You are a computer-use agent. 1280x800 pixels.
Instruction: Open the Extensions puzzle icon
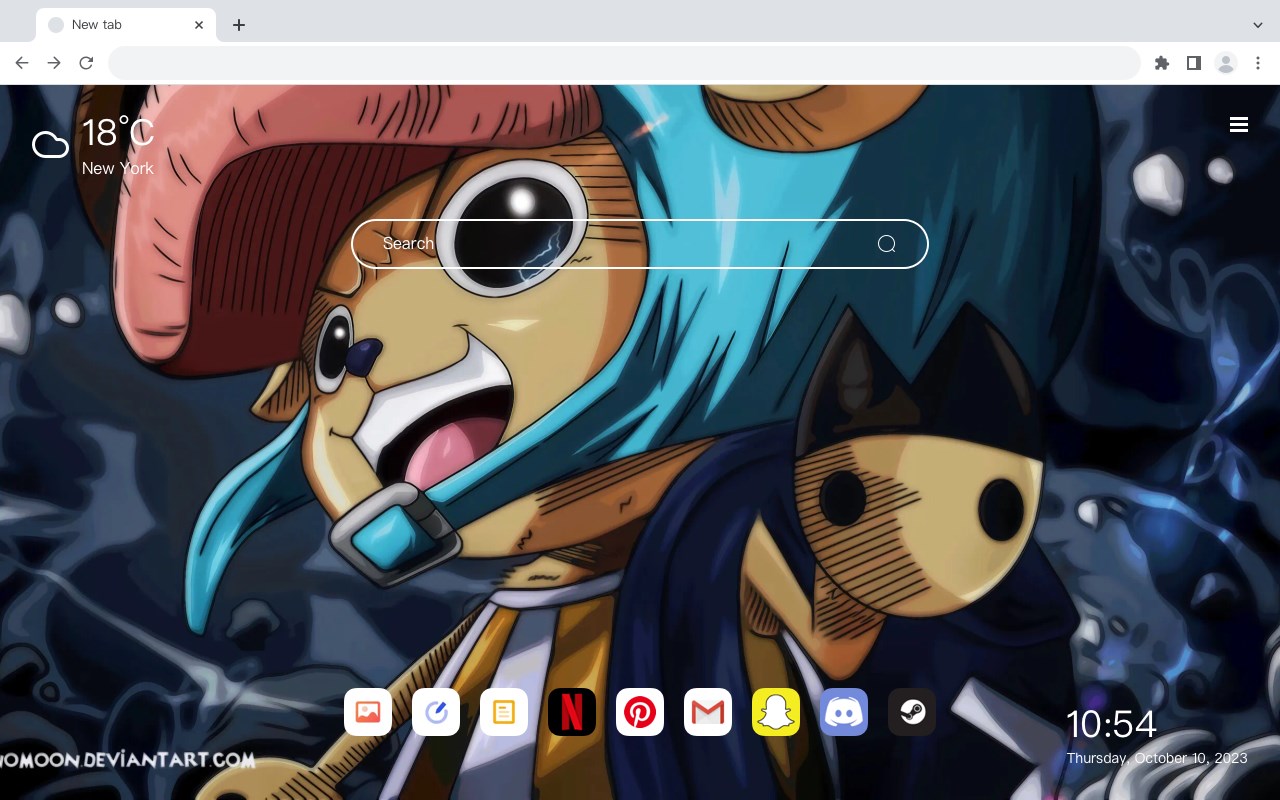click(1161, 63)
